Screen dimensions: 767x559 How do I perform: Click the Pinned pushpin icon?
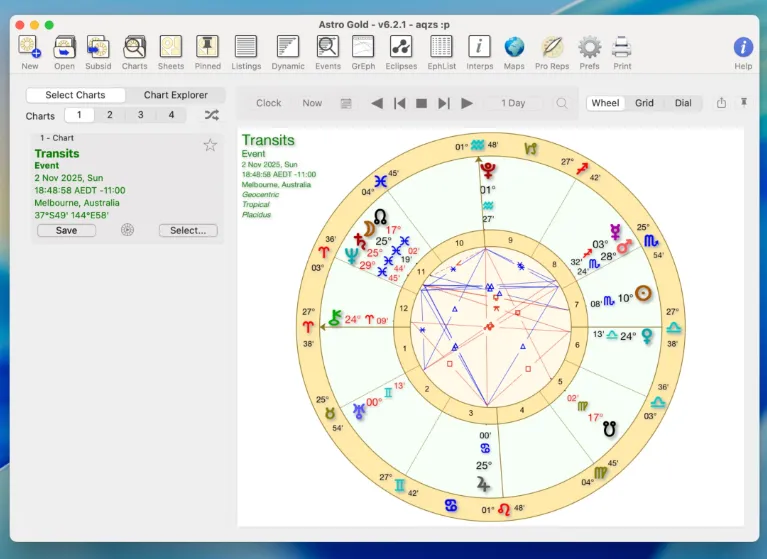tap(207, 47)
